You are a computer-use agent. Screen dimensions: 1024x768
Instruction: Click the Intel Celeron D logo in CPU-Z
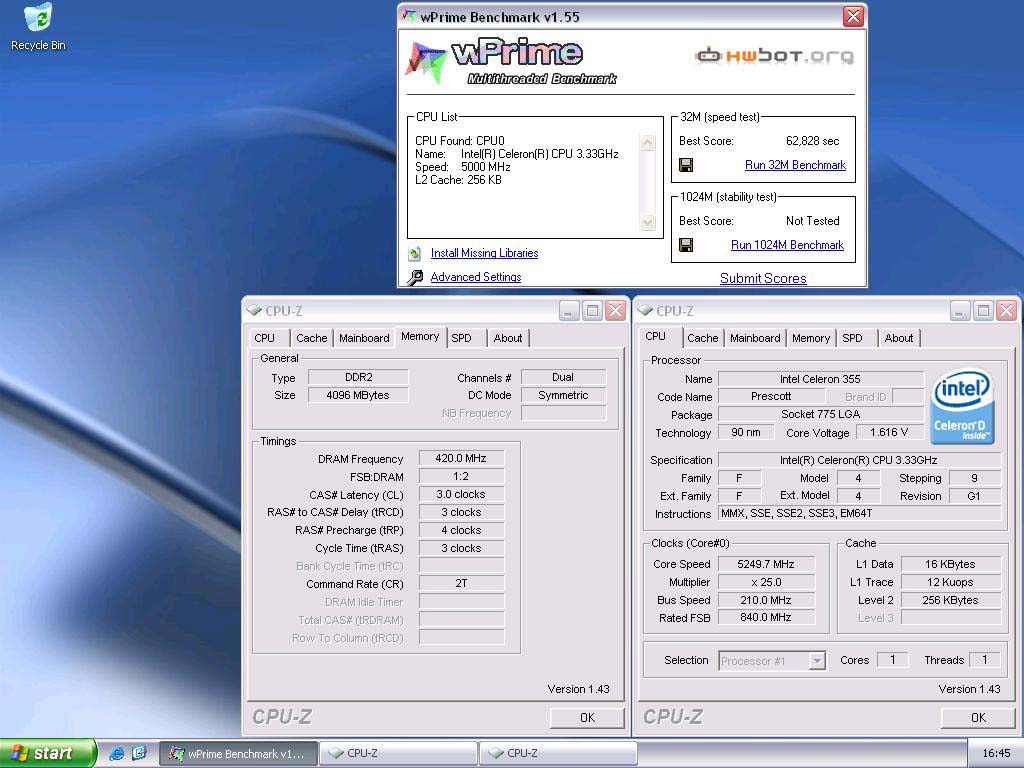point(962,408)
